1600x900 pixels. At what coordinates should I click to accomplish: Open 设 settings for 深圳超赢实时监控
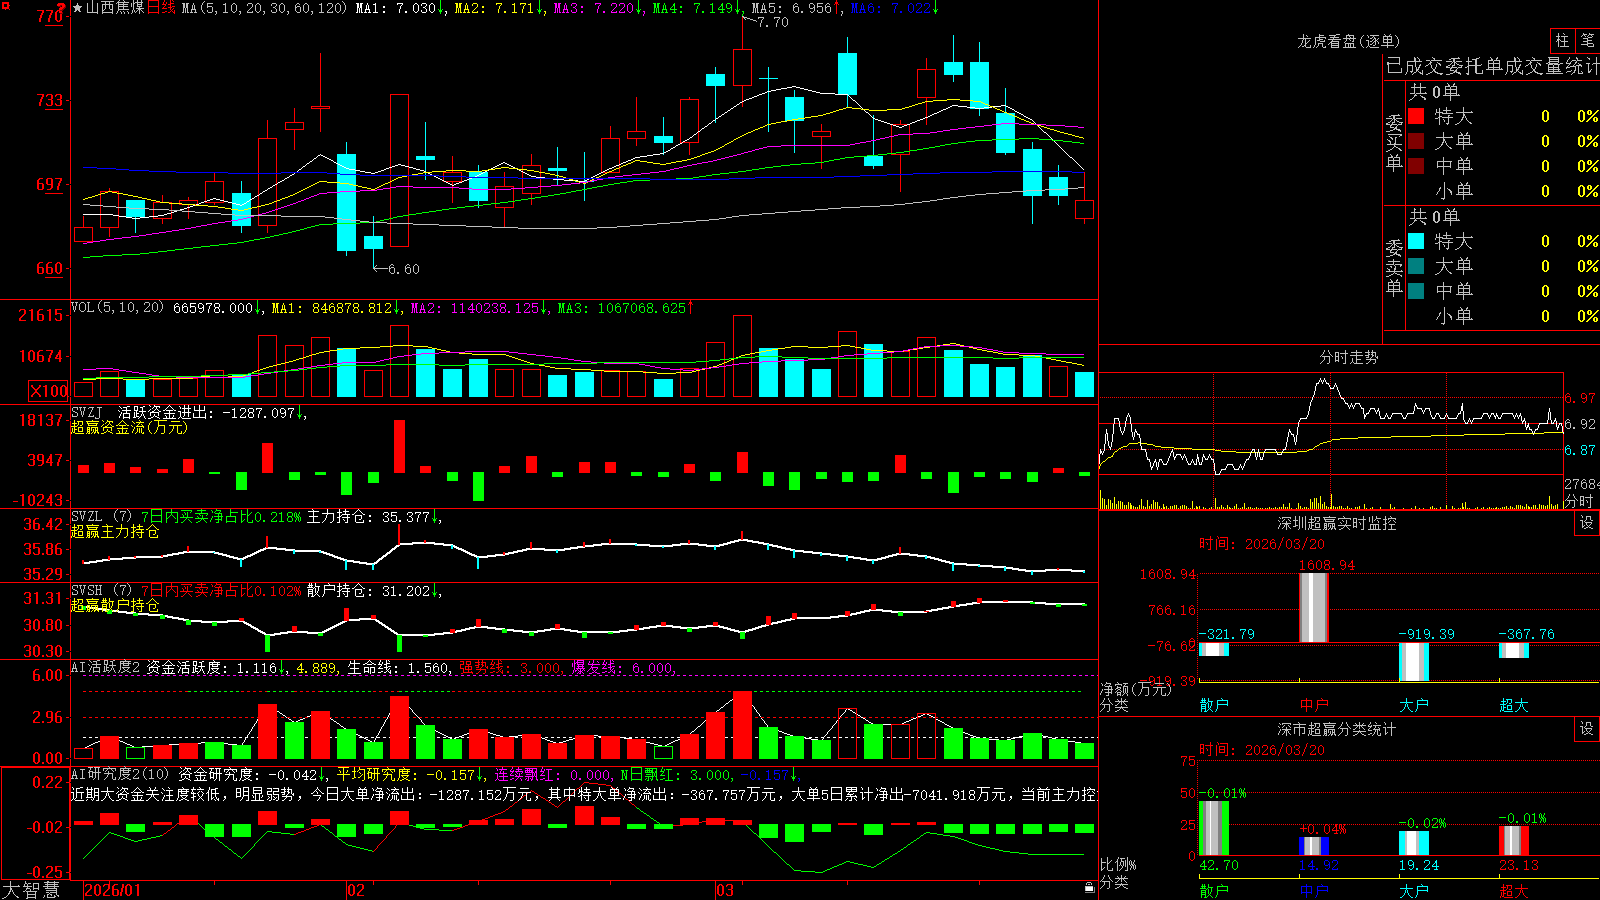pos(1587,523)
